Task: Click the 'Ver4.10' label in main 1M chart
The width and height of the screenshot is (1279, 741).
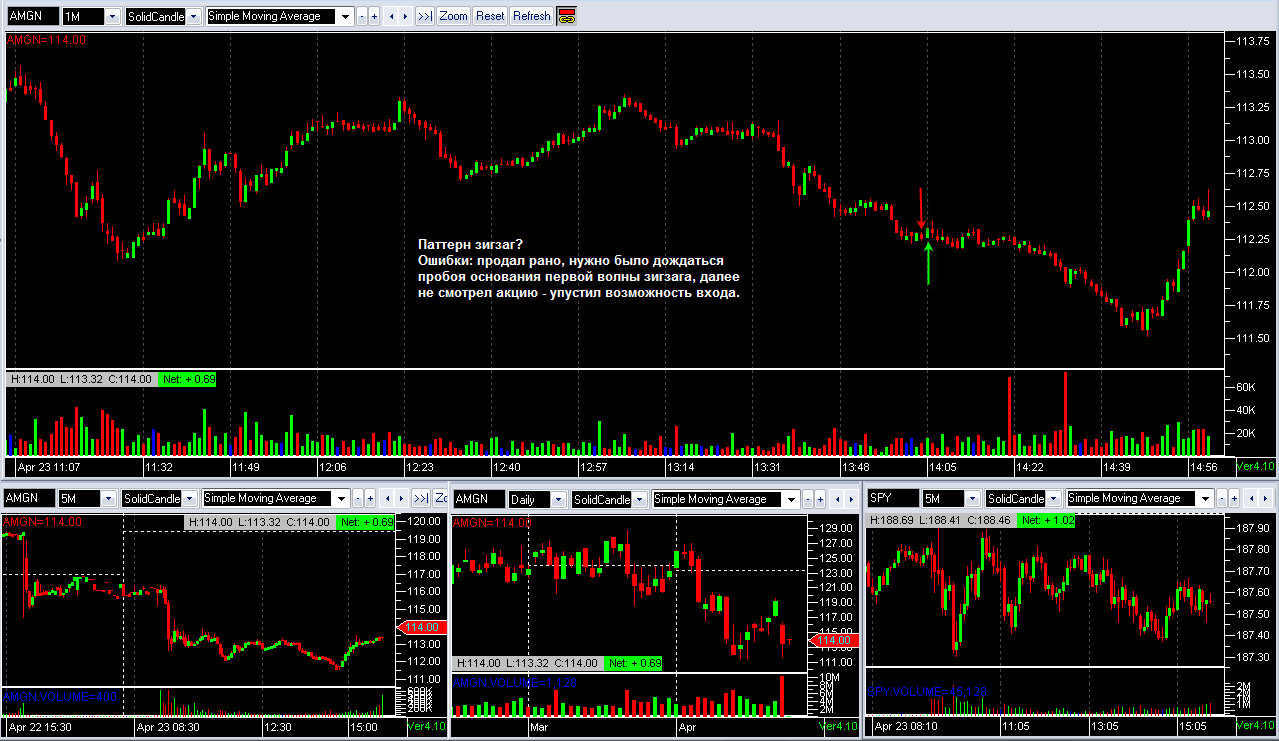Action: [x=1256, y=467]
